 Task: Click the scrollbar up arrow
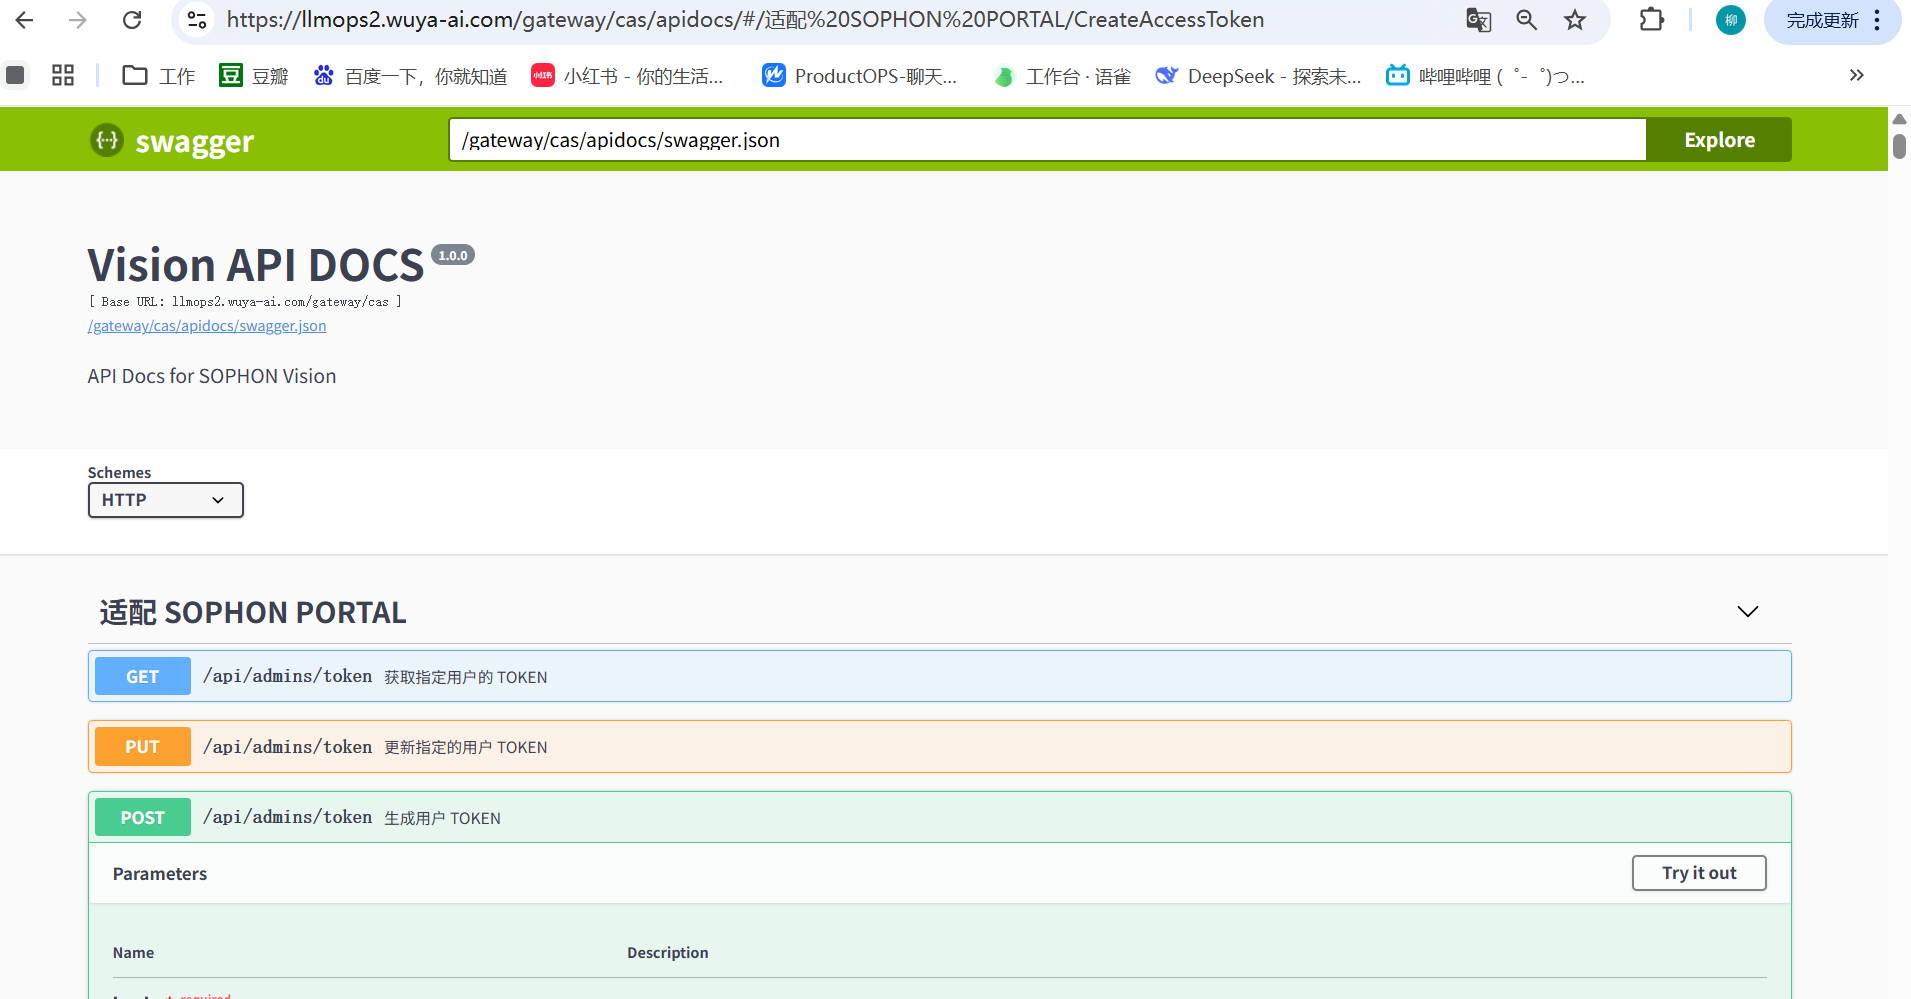pos(1899,119)
